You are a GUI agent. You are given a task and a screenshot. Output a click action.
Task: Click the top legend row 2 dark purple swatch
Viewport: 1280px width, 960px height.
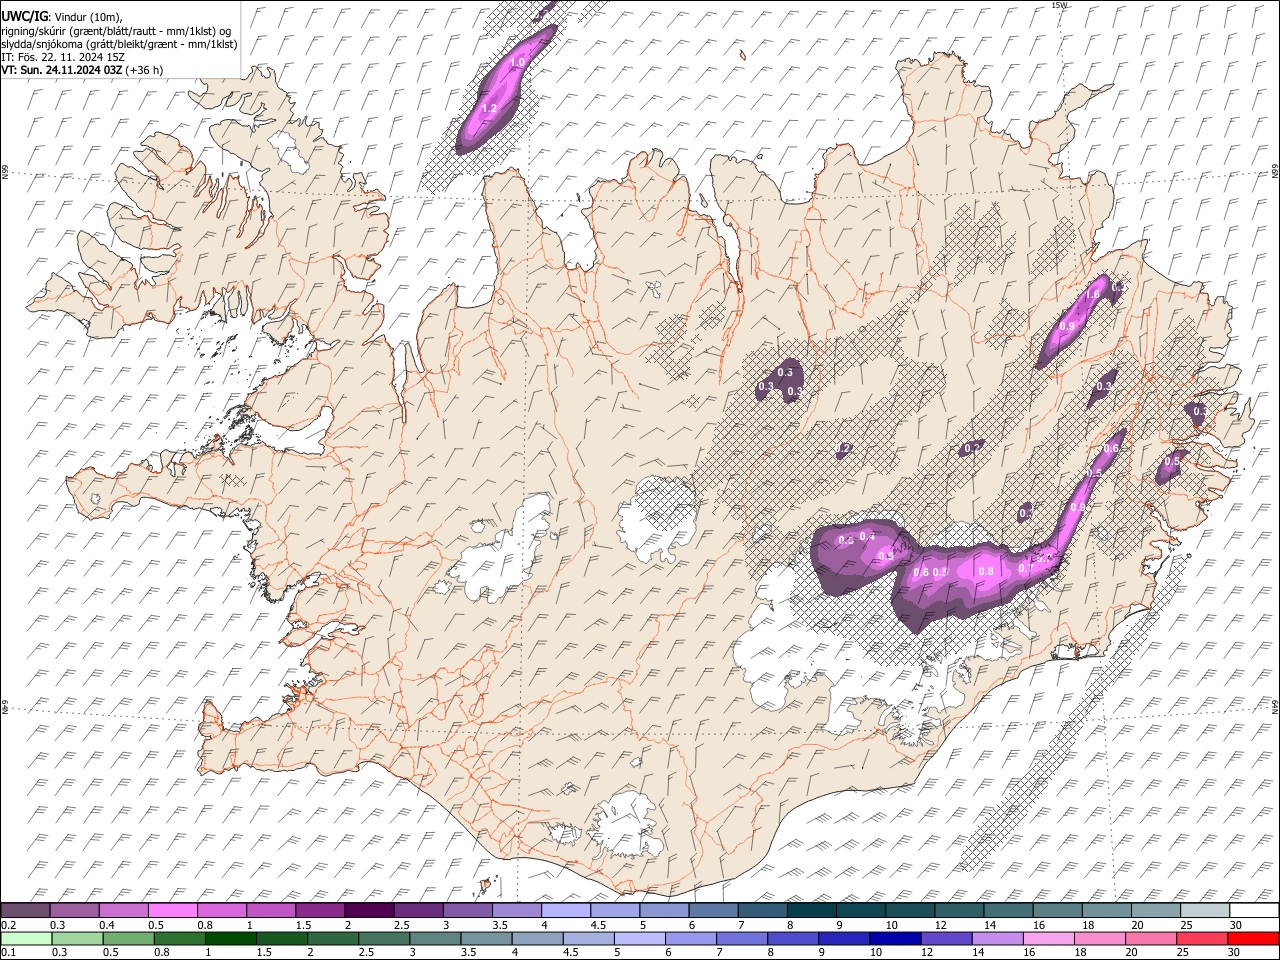pyautogui.click(x=369, y=910)
